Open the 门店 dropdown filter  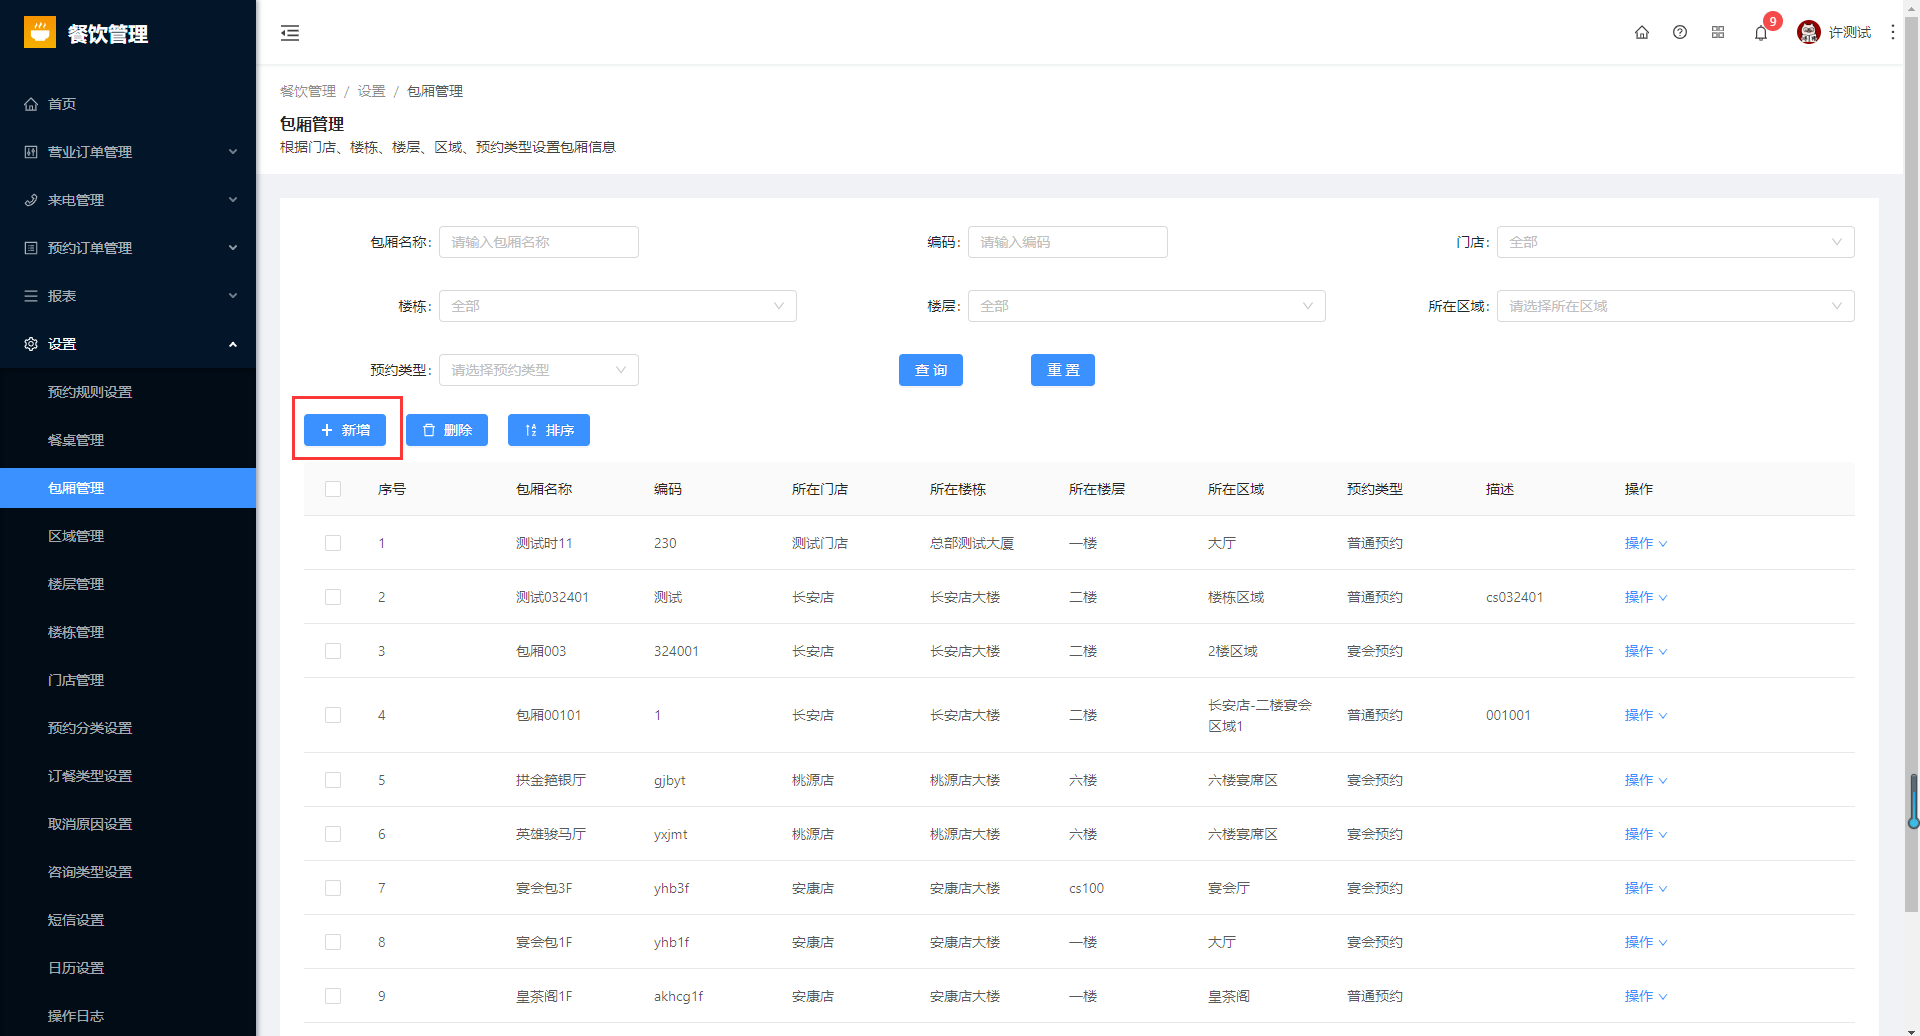[x=1675, y=242]
